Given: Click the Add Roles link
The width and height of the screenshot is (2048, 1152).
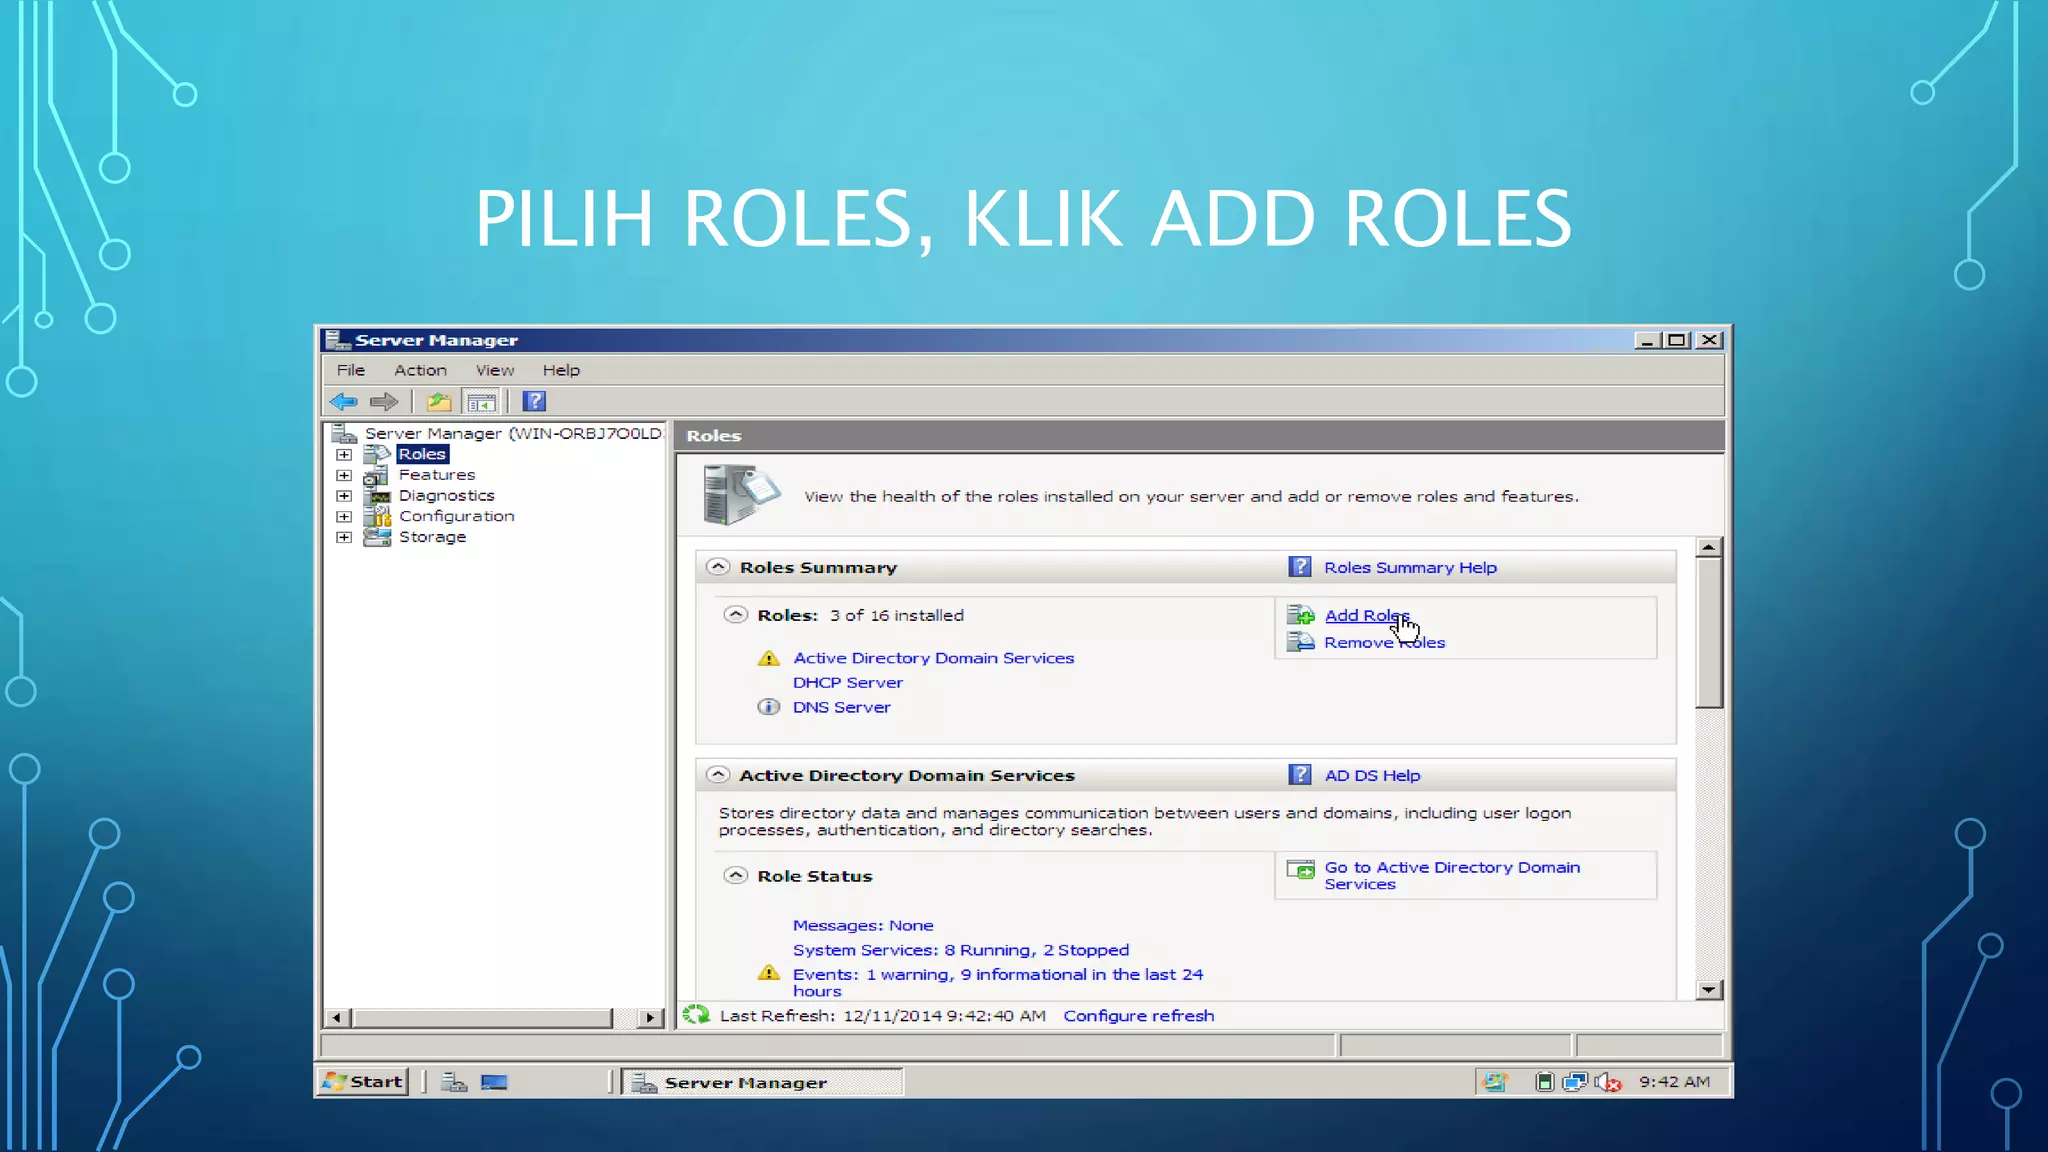Looking at the screenshot, I should pyautogui.click(x=1367, y=616).
